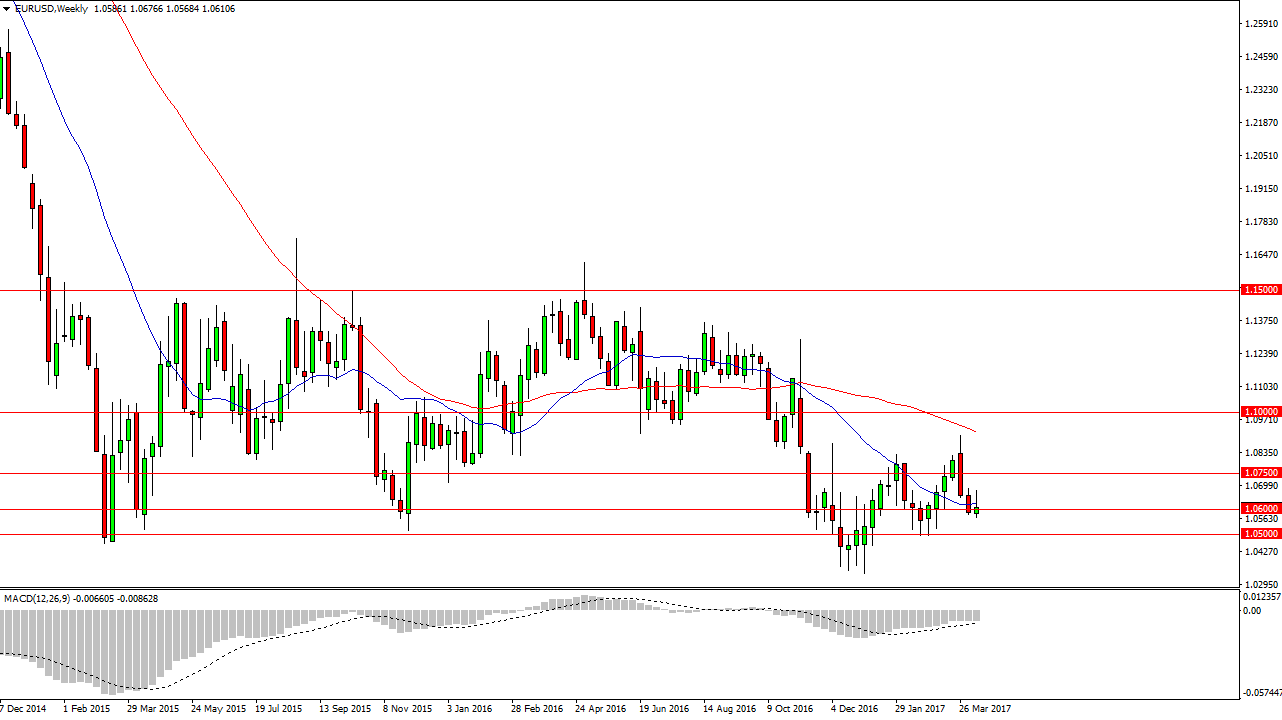Select the most recent weekly candlestick
This screenshot has width=1282, height=720.
(975, 510)
